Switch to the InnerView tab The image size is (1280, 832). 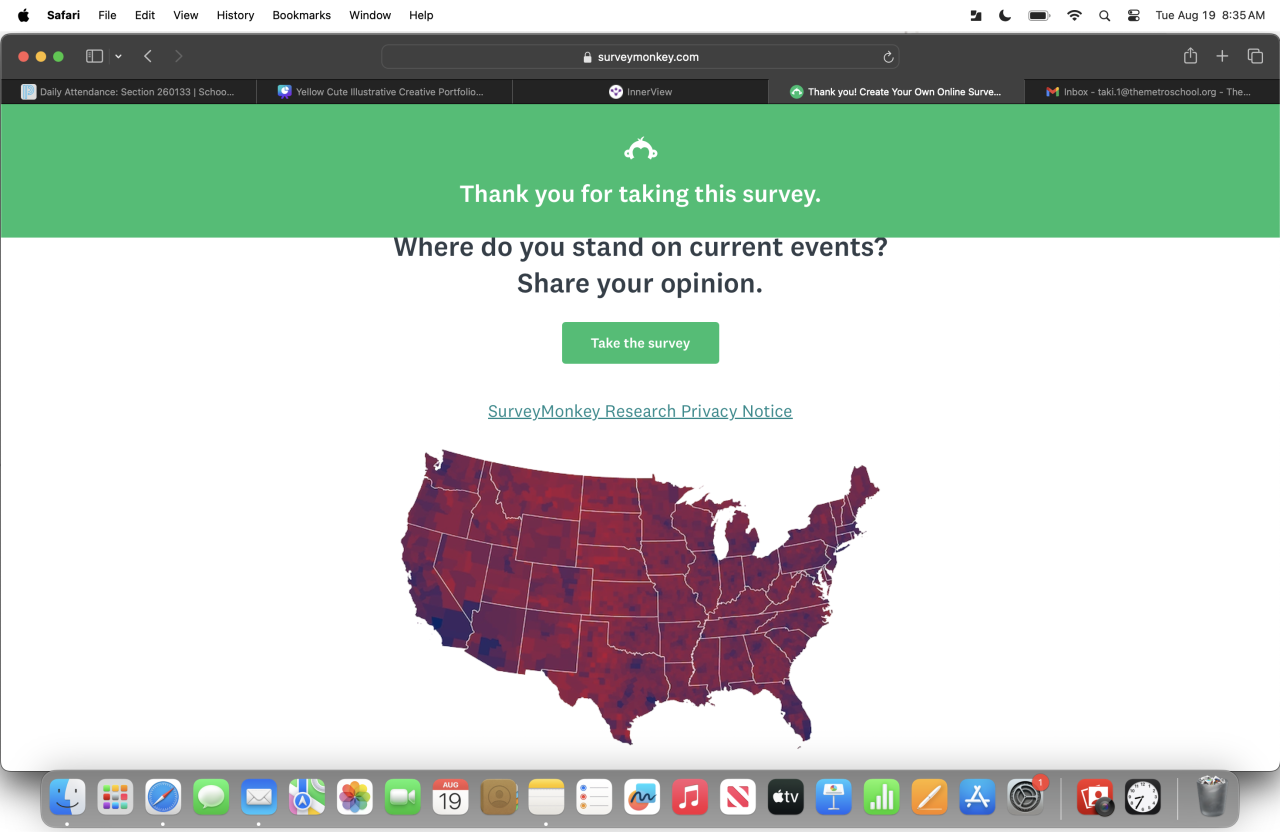point(640,92)
